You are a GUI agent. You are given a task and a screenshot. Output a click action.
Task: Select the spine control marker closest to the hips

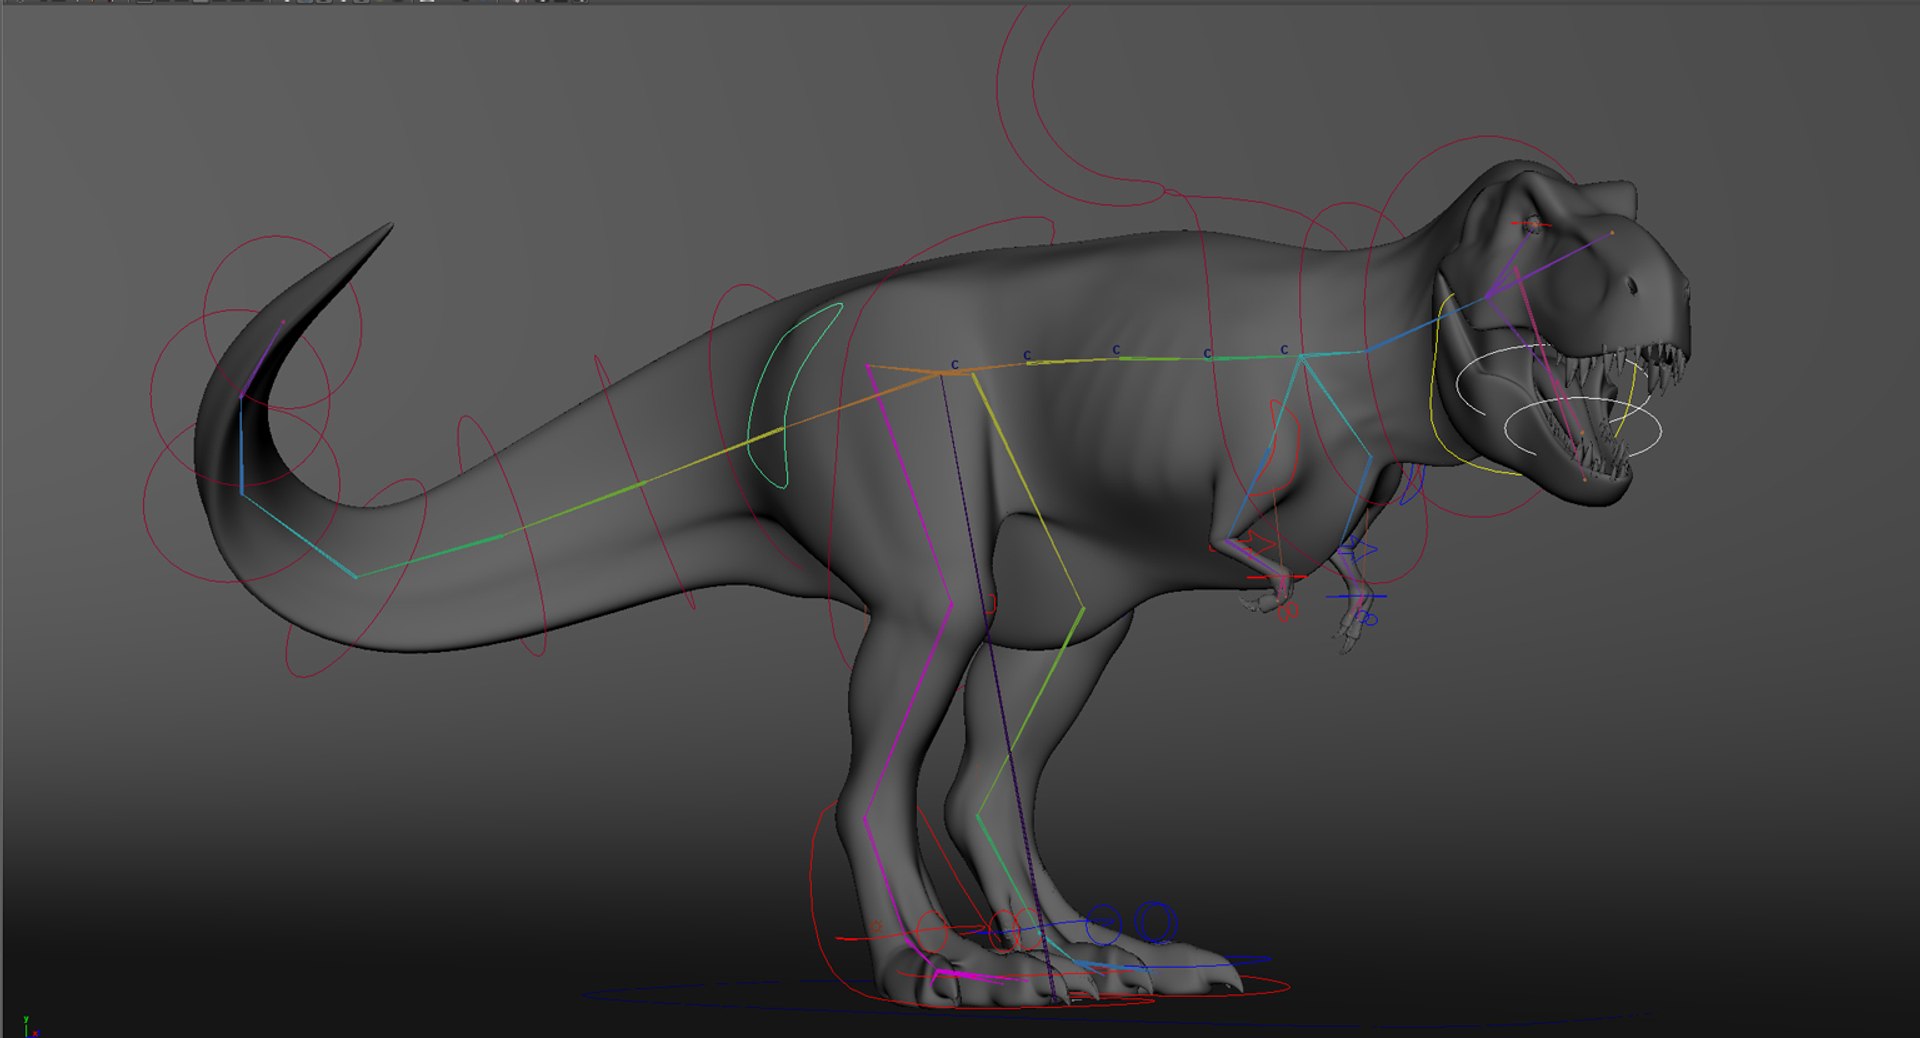(x=955, y=365)
